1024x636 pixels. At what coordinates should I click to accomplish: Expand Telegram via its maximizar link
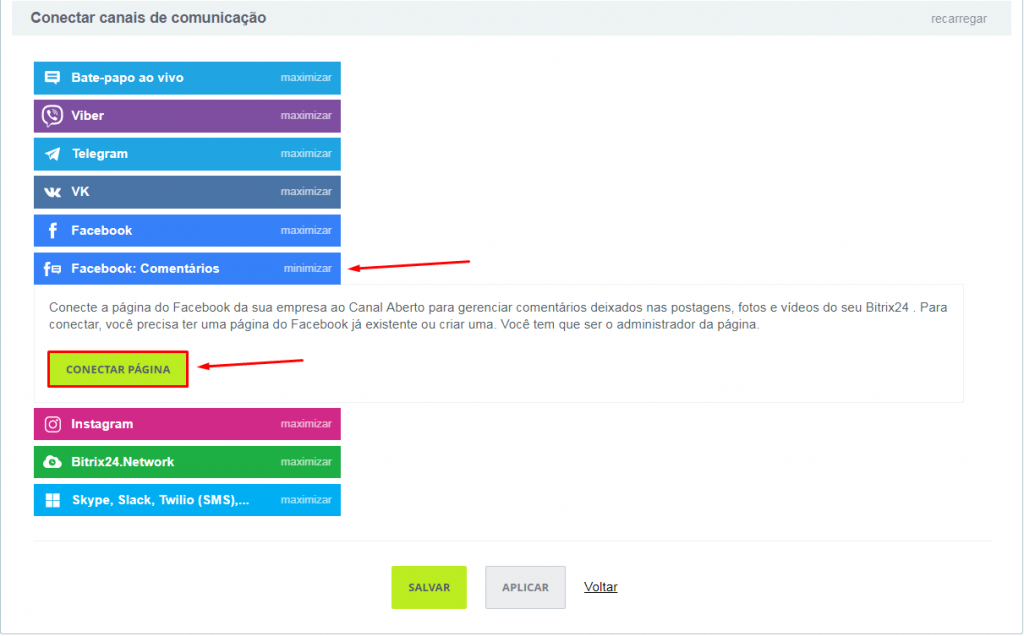click(x=306, y=153)
